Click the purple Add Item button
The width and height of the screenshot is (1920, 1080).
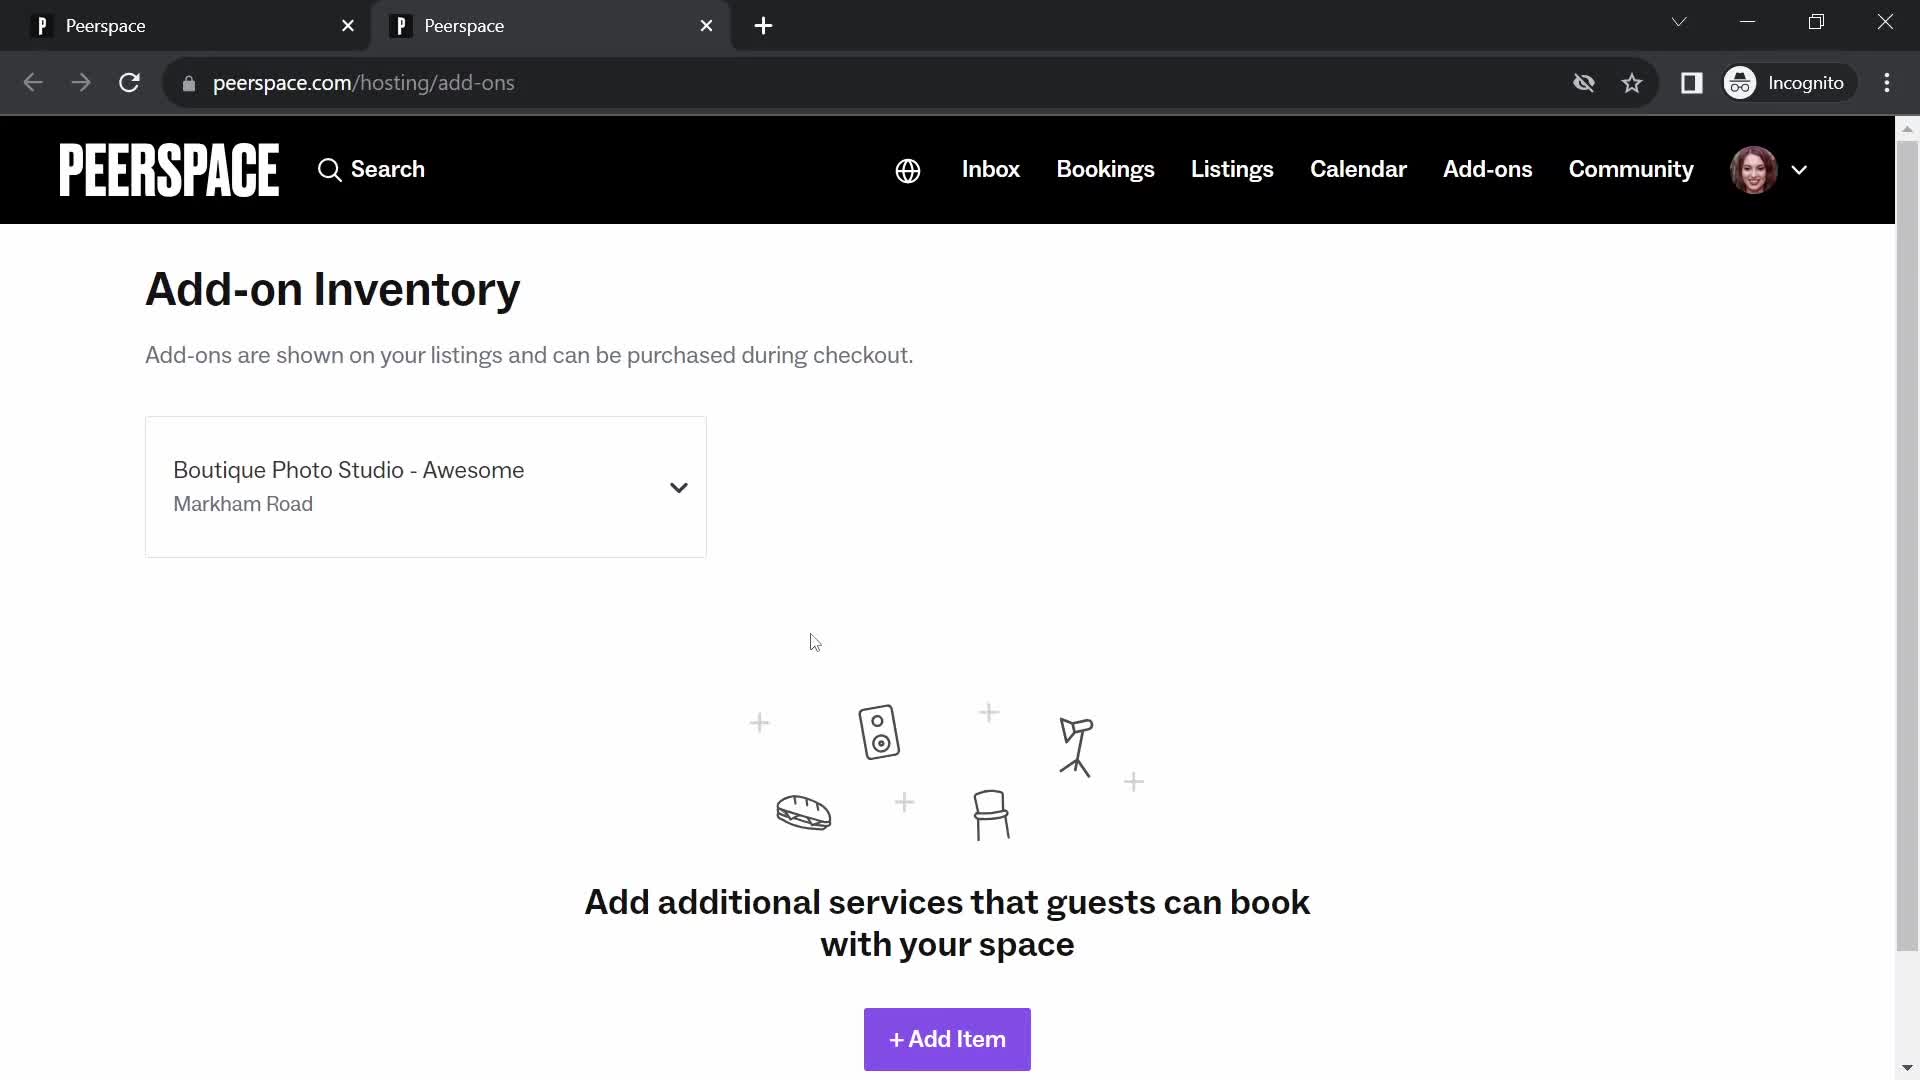tap(947, 1039)
